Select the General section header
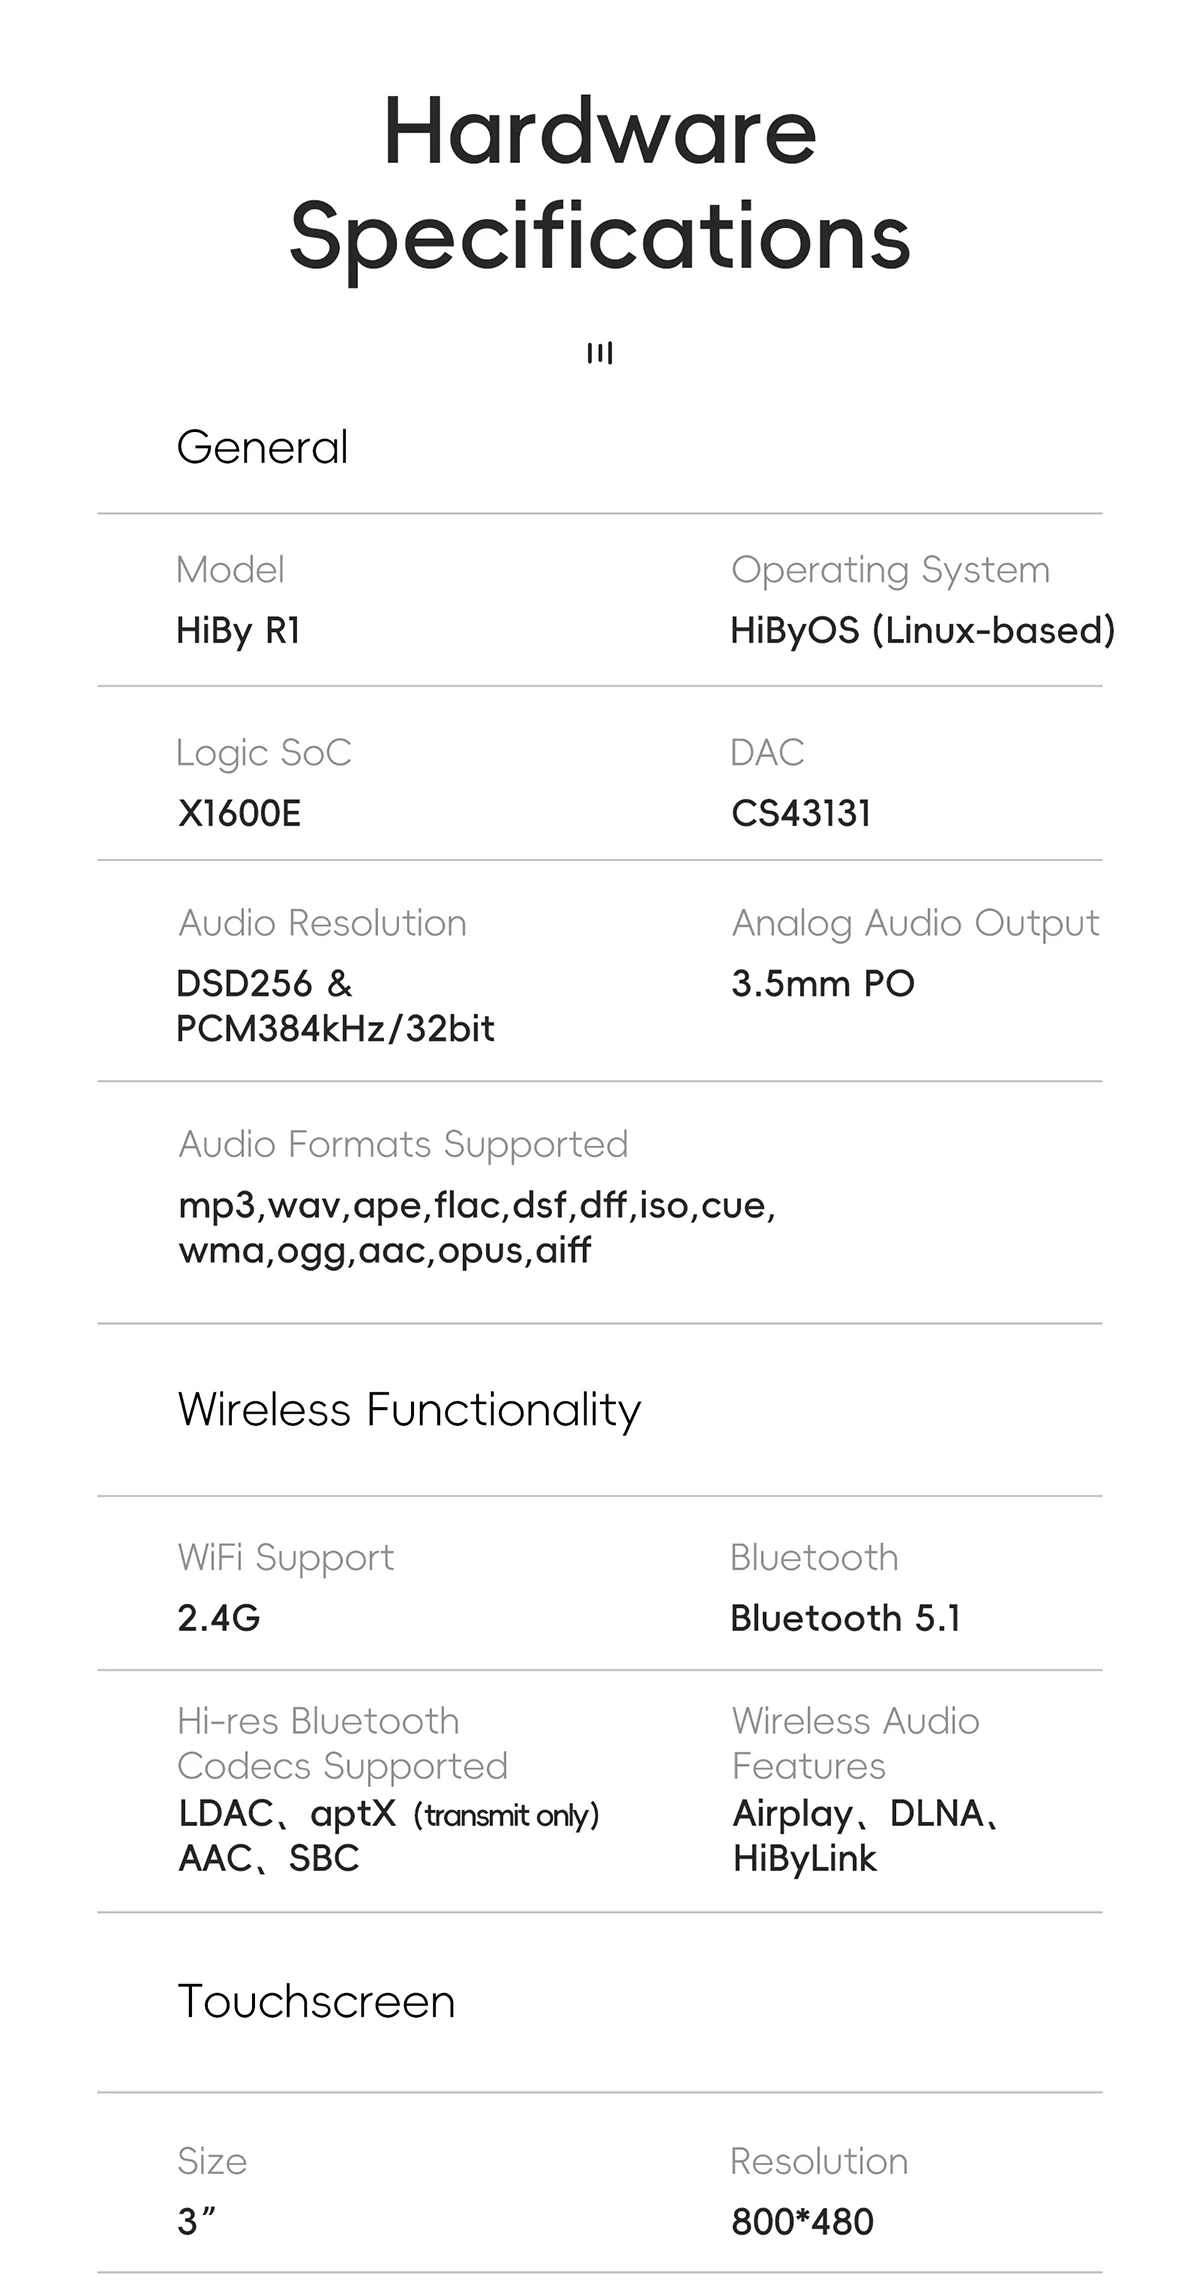 coord(262,447)
